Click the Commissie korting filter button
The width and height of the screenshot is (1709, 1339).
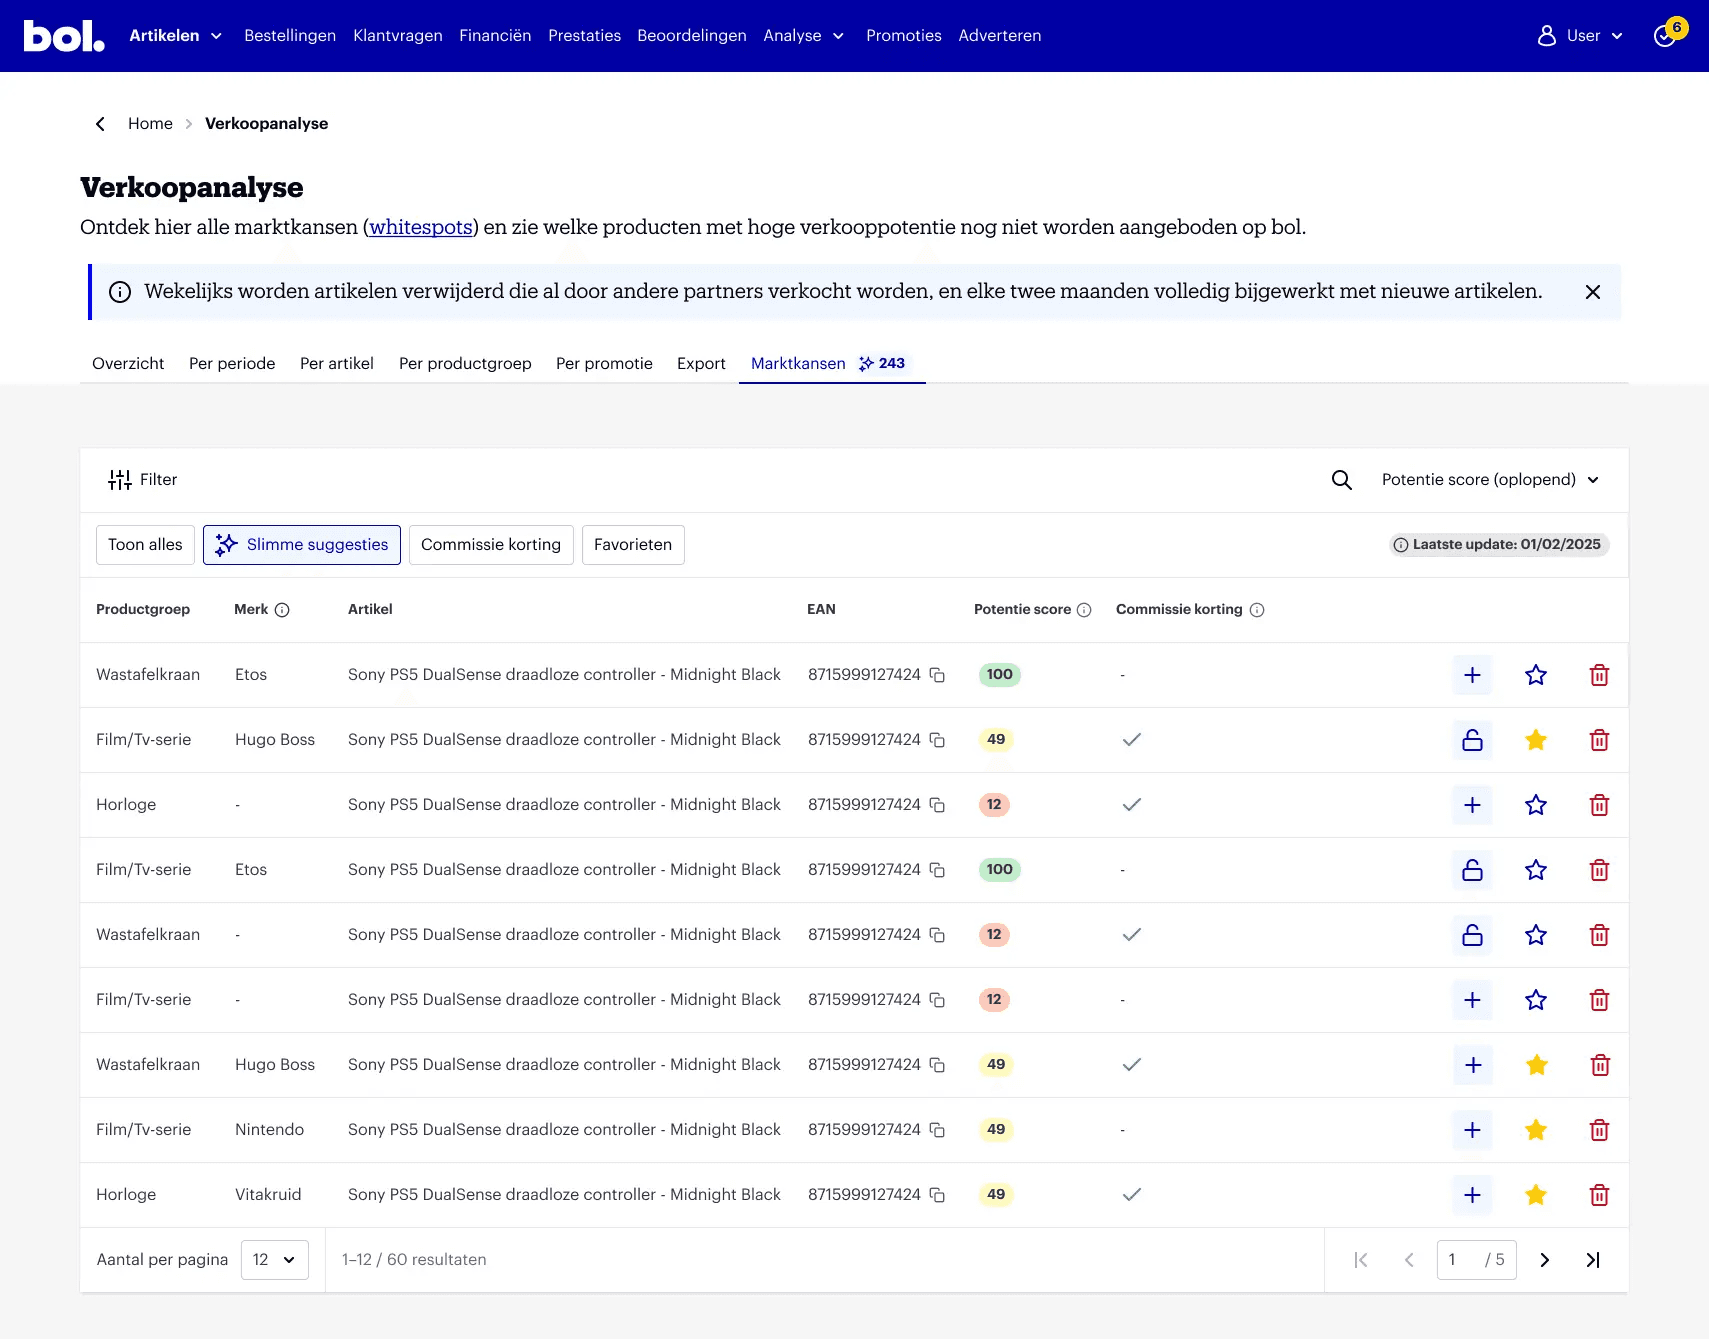[x=491, y=545]
